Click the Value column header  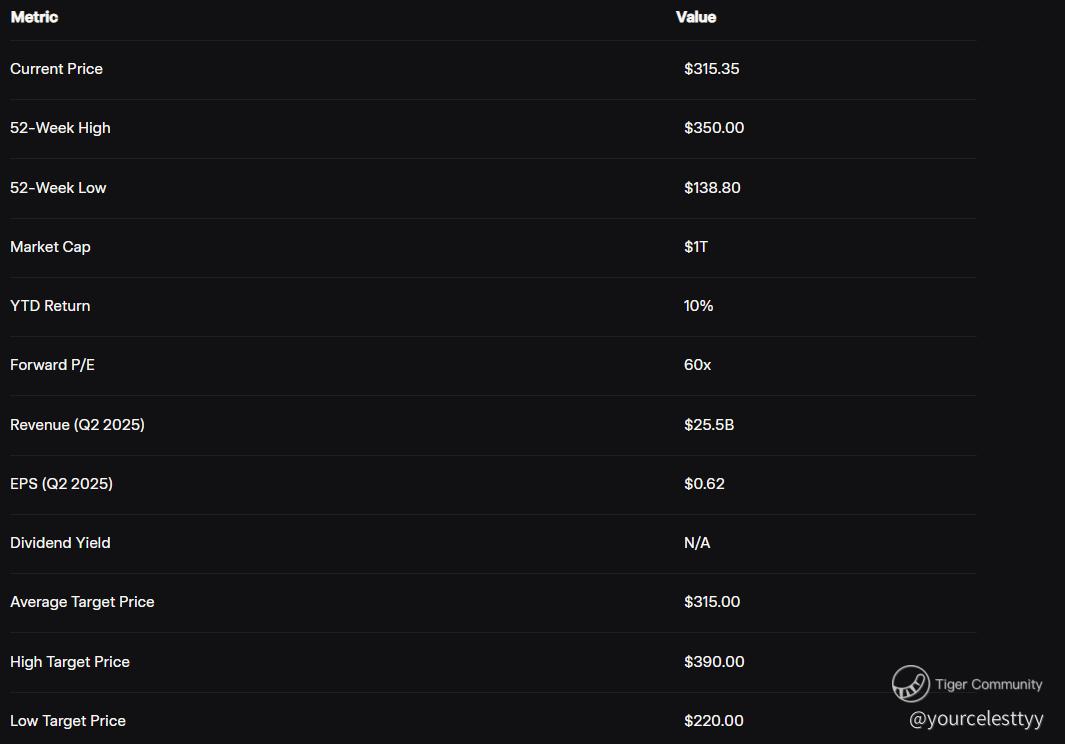(x=696, y=17)
